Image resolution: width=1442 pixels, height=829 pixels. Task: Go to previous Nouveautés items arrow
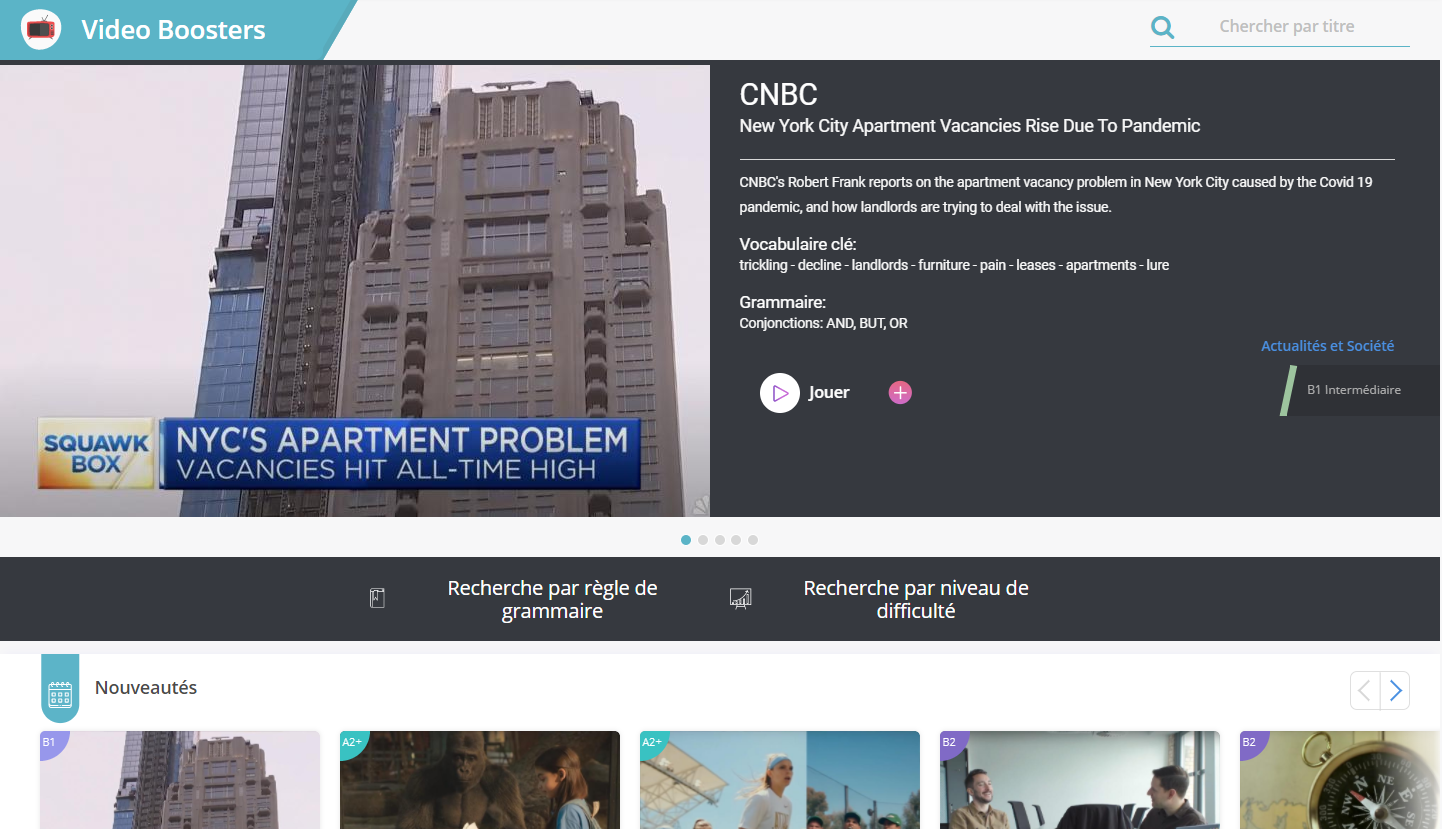click(x=1365, y=690)
